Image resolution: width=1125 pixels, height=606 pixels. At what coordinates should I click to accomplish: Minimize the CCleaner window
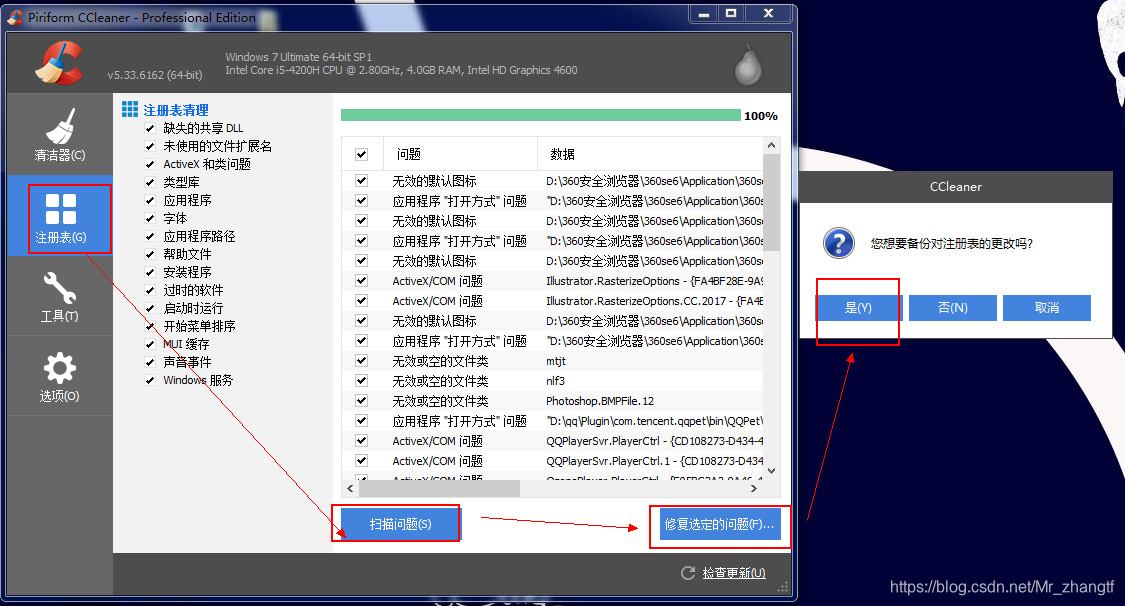pyautogui.click(x=705, y=14)
